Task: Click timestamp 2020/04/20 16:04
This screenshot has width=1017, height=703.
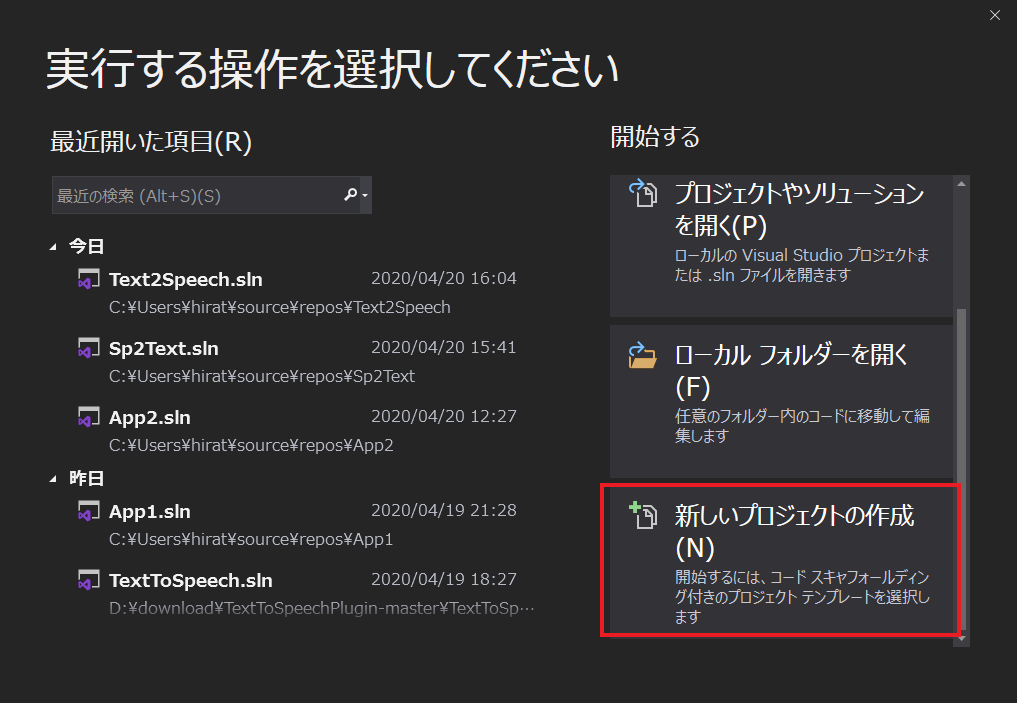Action: tap(444, 278)
